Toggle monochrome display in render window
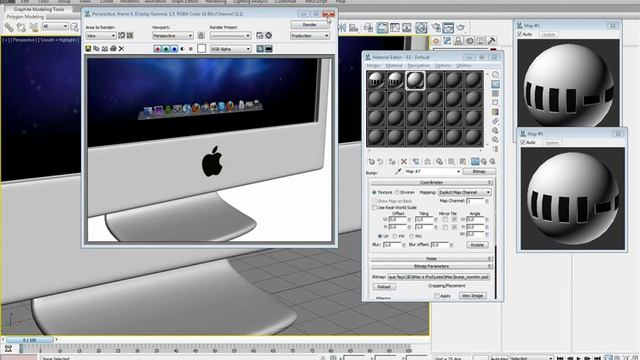This screenshot has height=360, width=640. [191, 49]
